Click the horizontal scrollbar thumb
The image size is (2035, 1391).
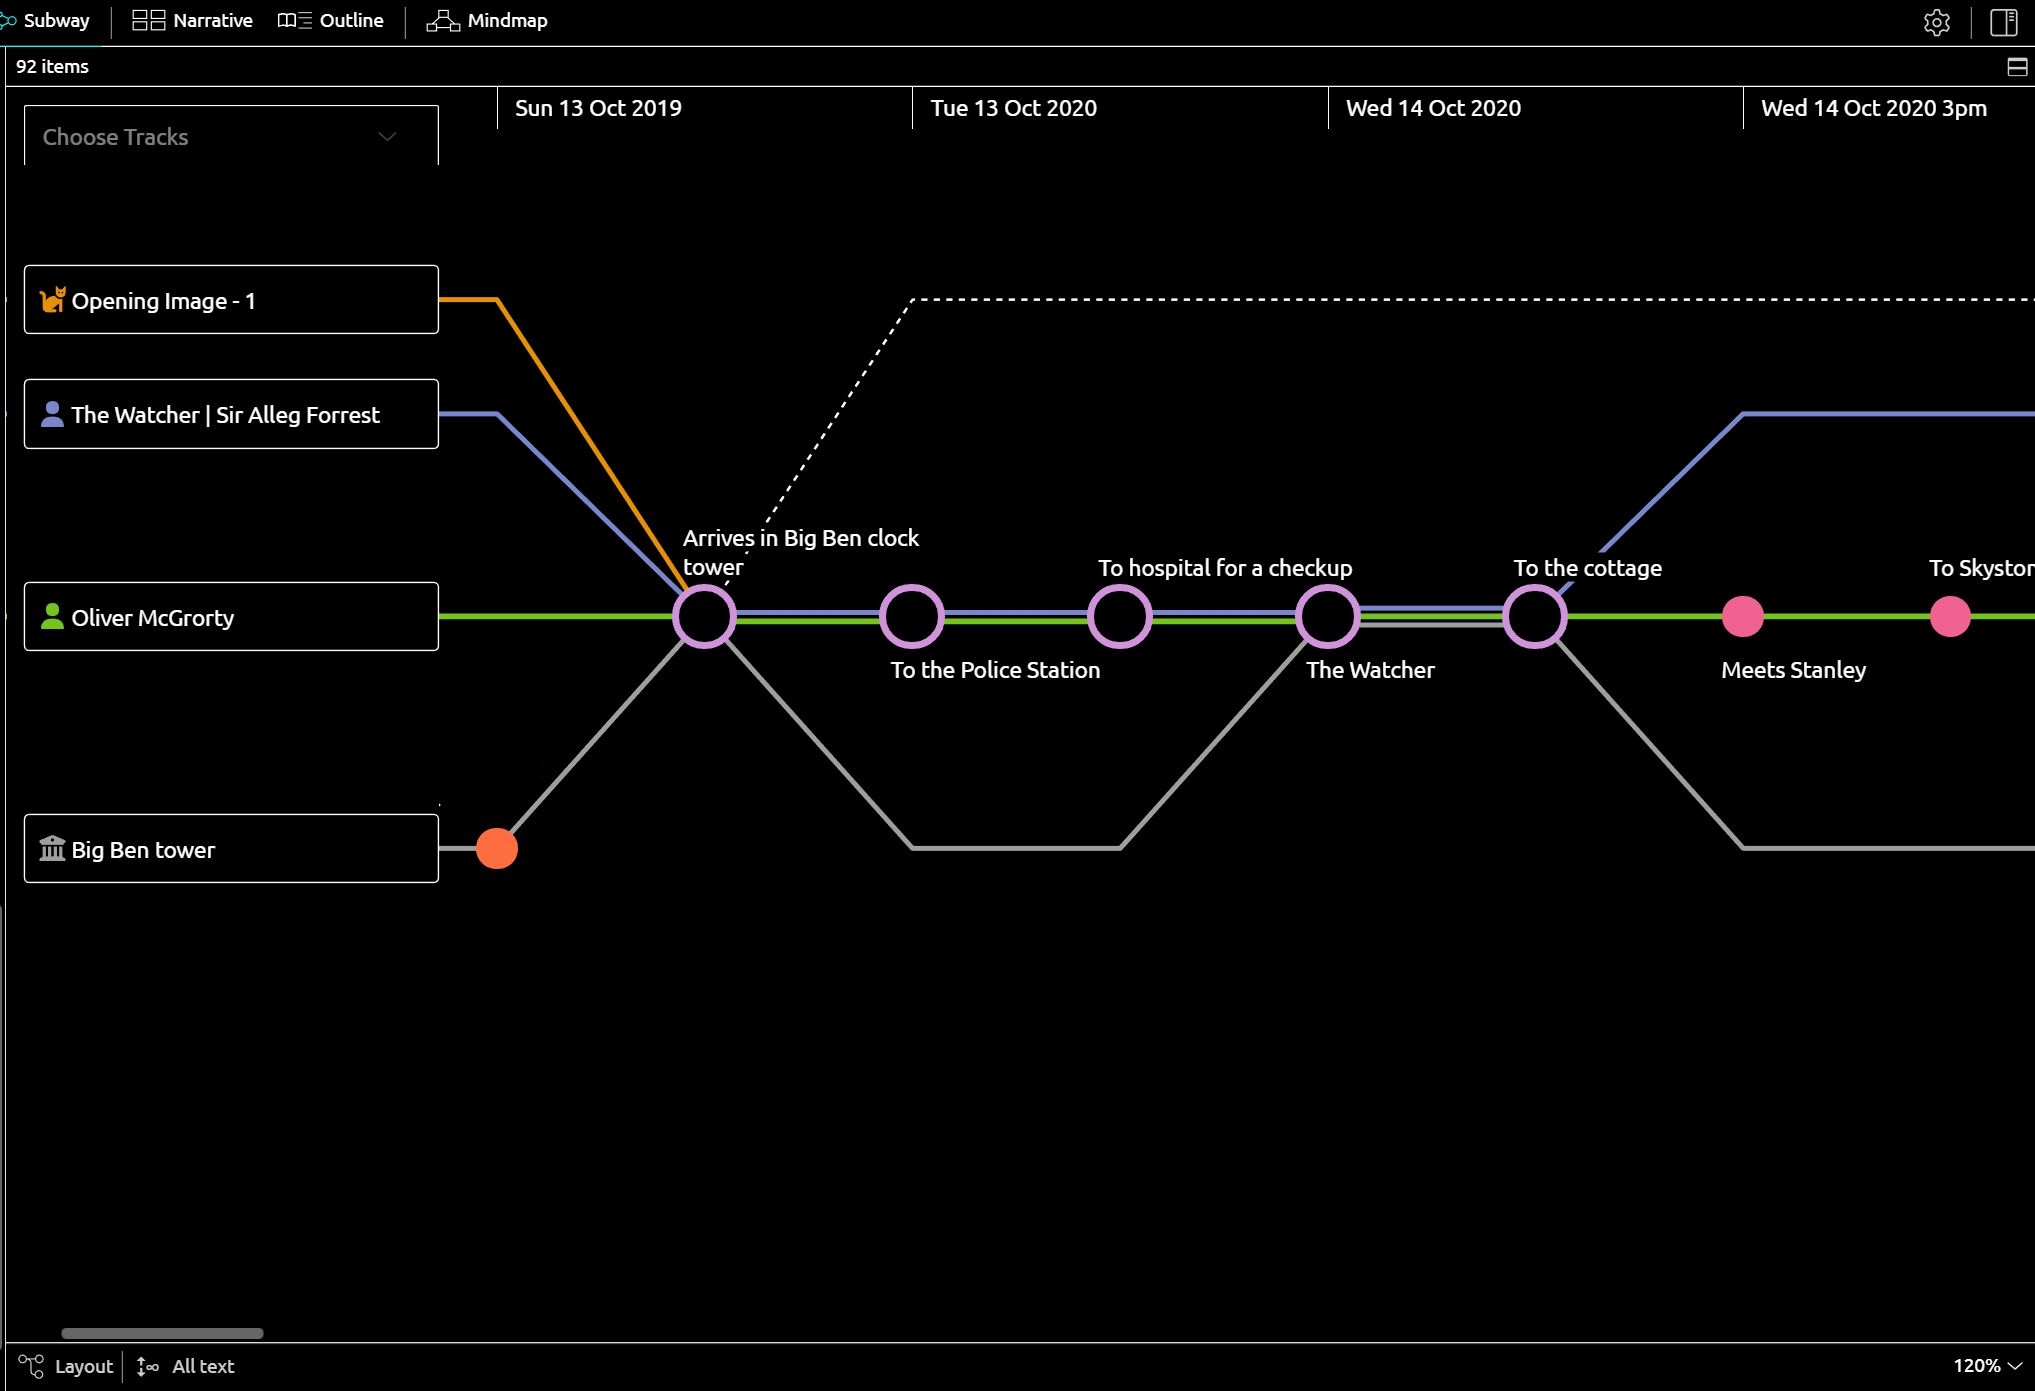(162, 1333)
